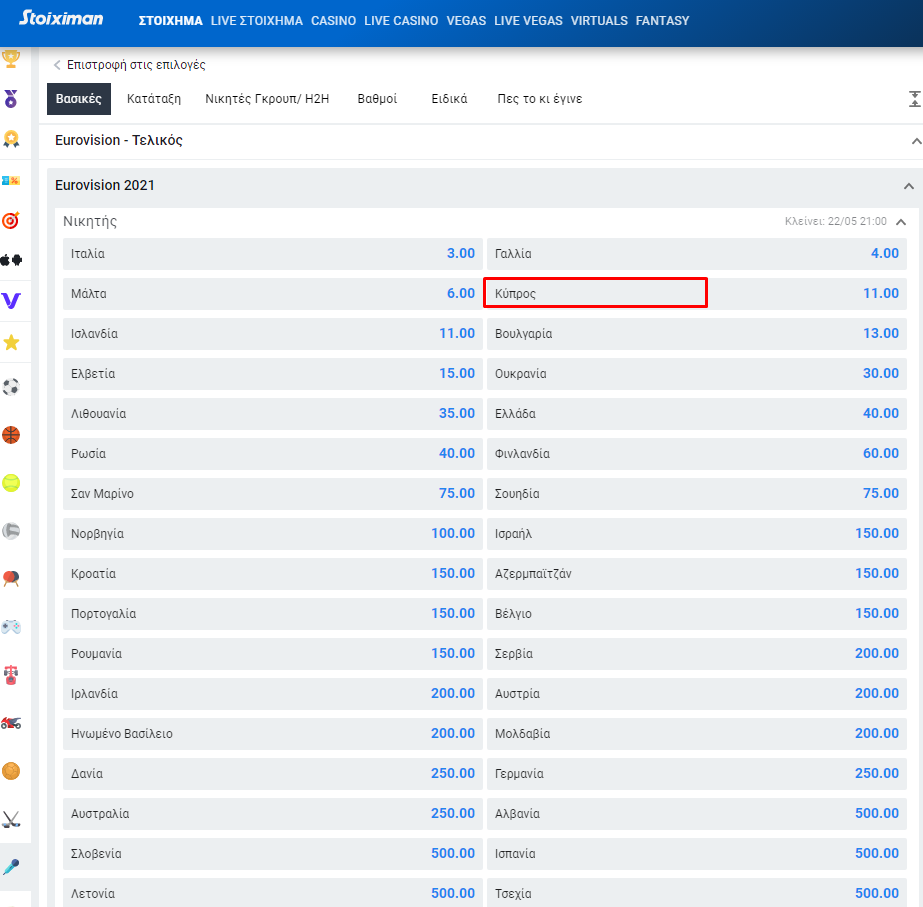923x907 pixels.
Task: Click the collapse-all icon beside the tabs
Action: (914, 99)
